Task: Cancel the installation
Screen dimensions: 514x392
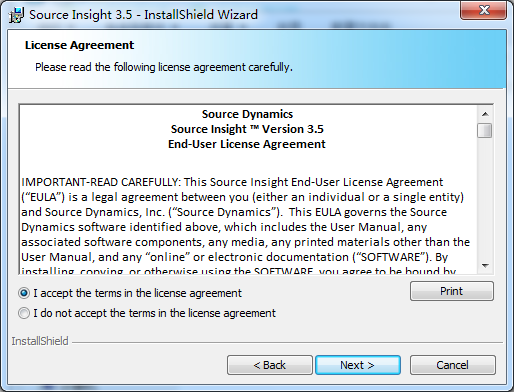Action: tap(452, 365)
